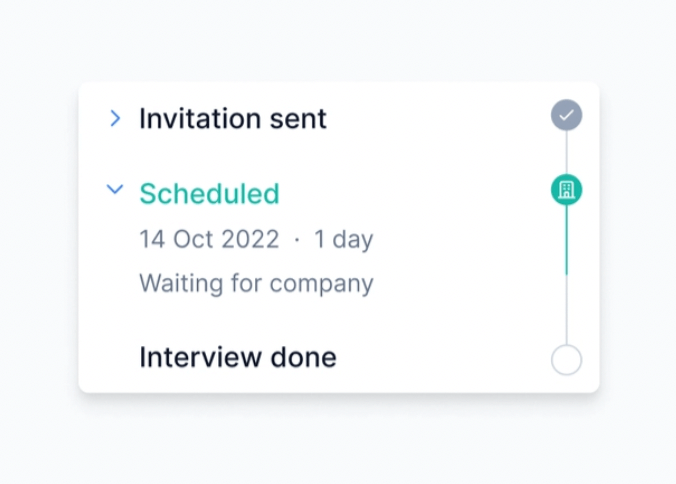Click gray connector line above empty circle
676x484 pixels.
[566, 310]
